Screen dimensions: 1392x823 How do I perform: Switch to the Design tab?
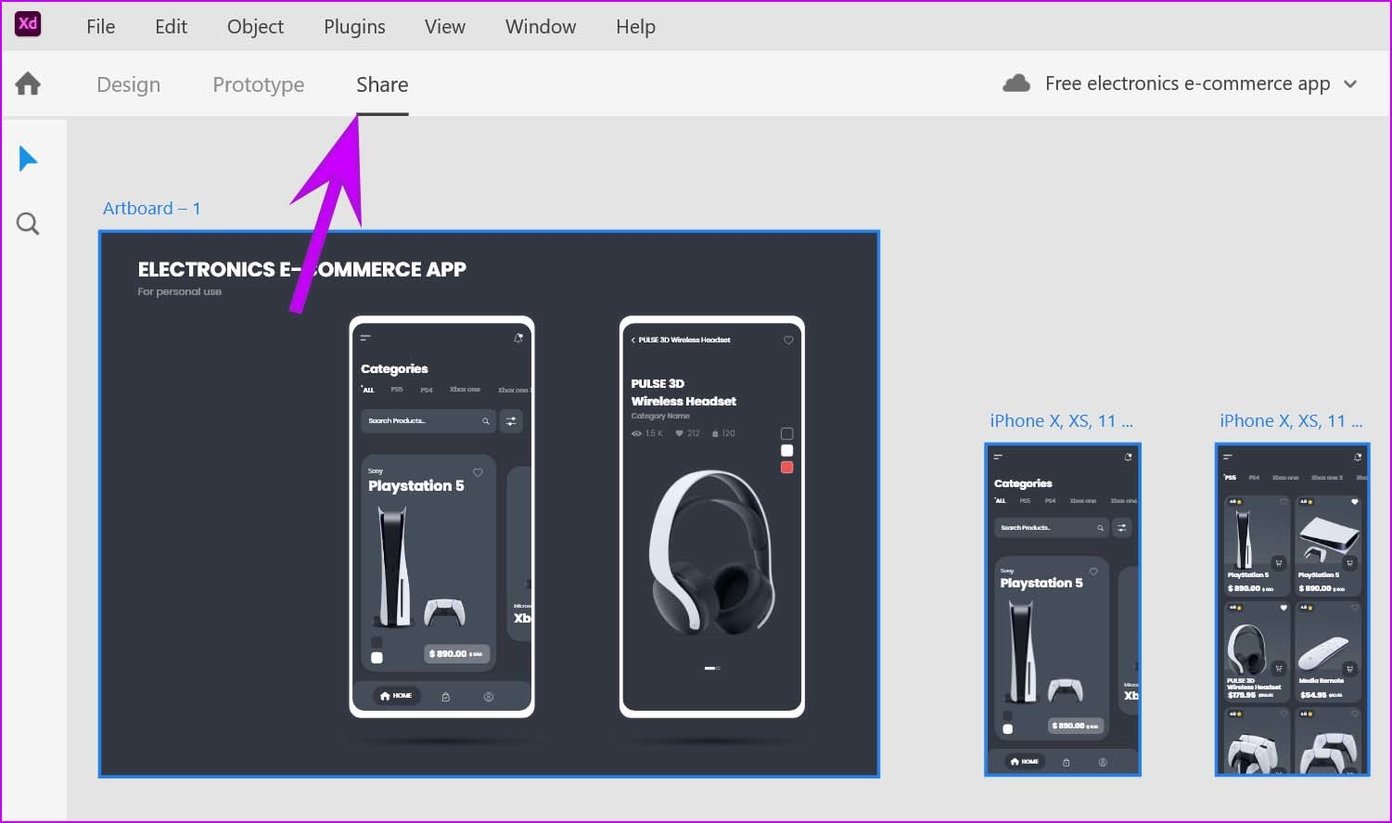(x=128, y=85)
